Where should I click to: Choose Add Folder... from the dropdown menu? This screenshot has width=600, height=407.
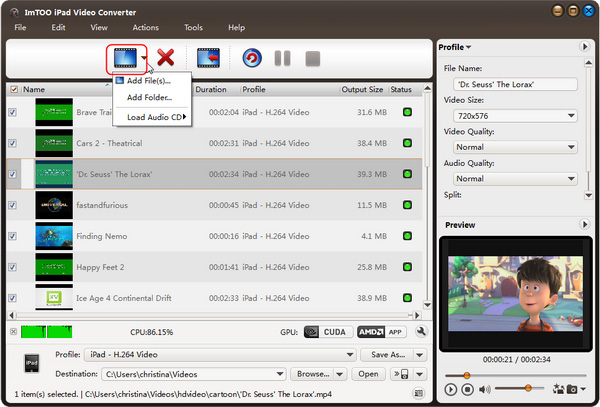(x=152, y=98)
